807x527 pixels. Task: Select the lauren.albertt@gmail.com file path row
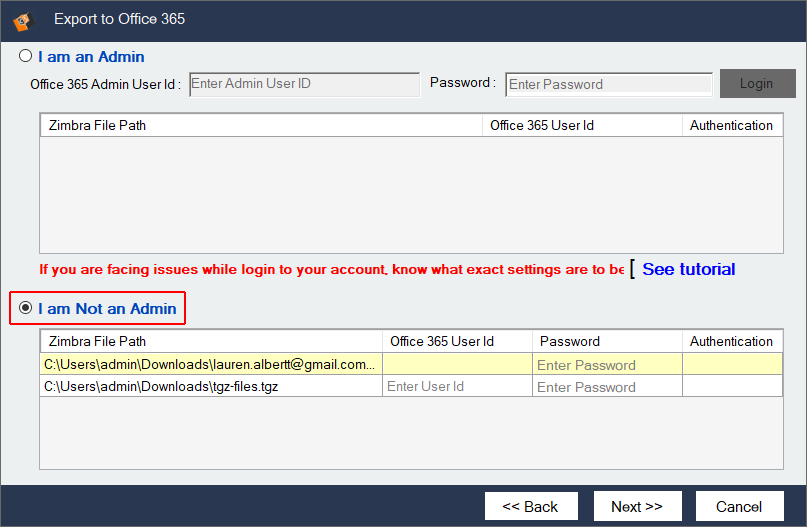[x=211, y=364]
